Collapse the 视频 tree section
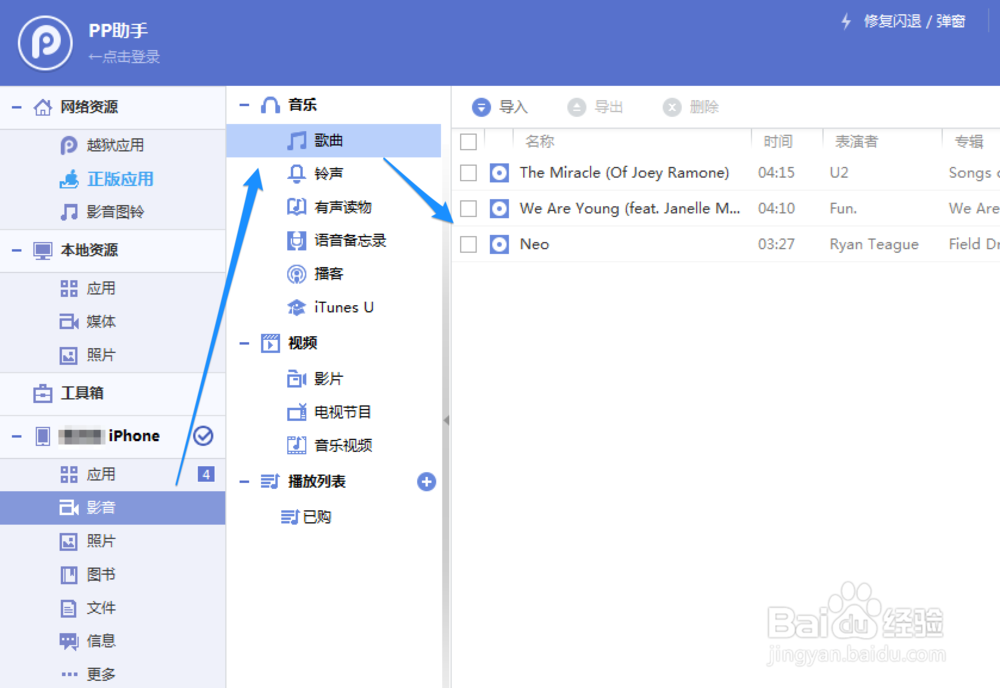The height and width of the screenshot is (688, 1000). coord(243,343)
